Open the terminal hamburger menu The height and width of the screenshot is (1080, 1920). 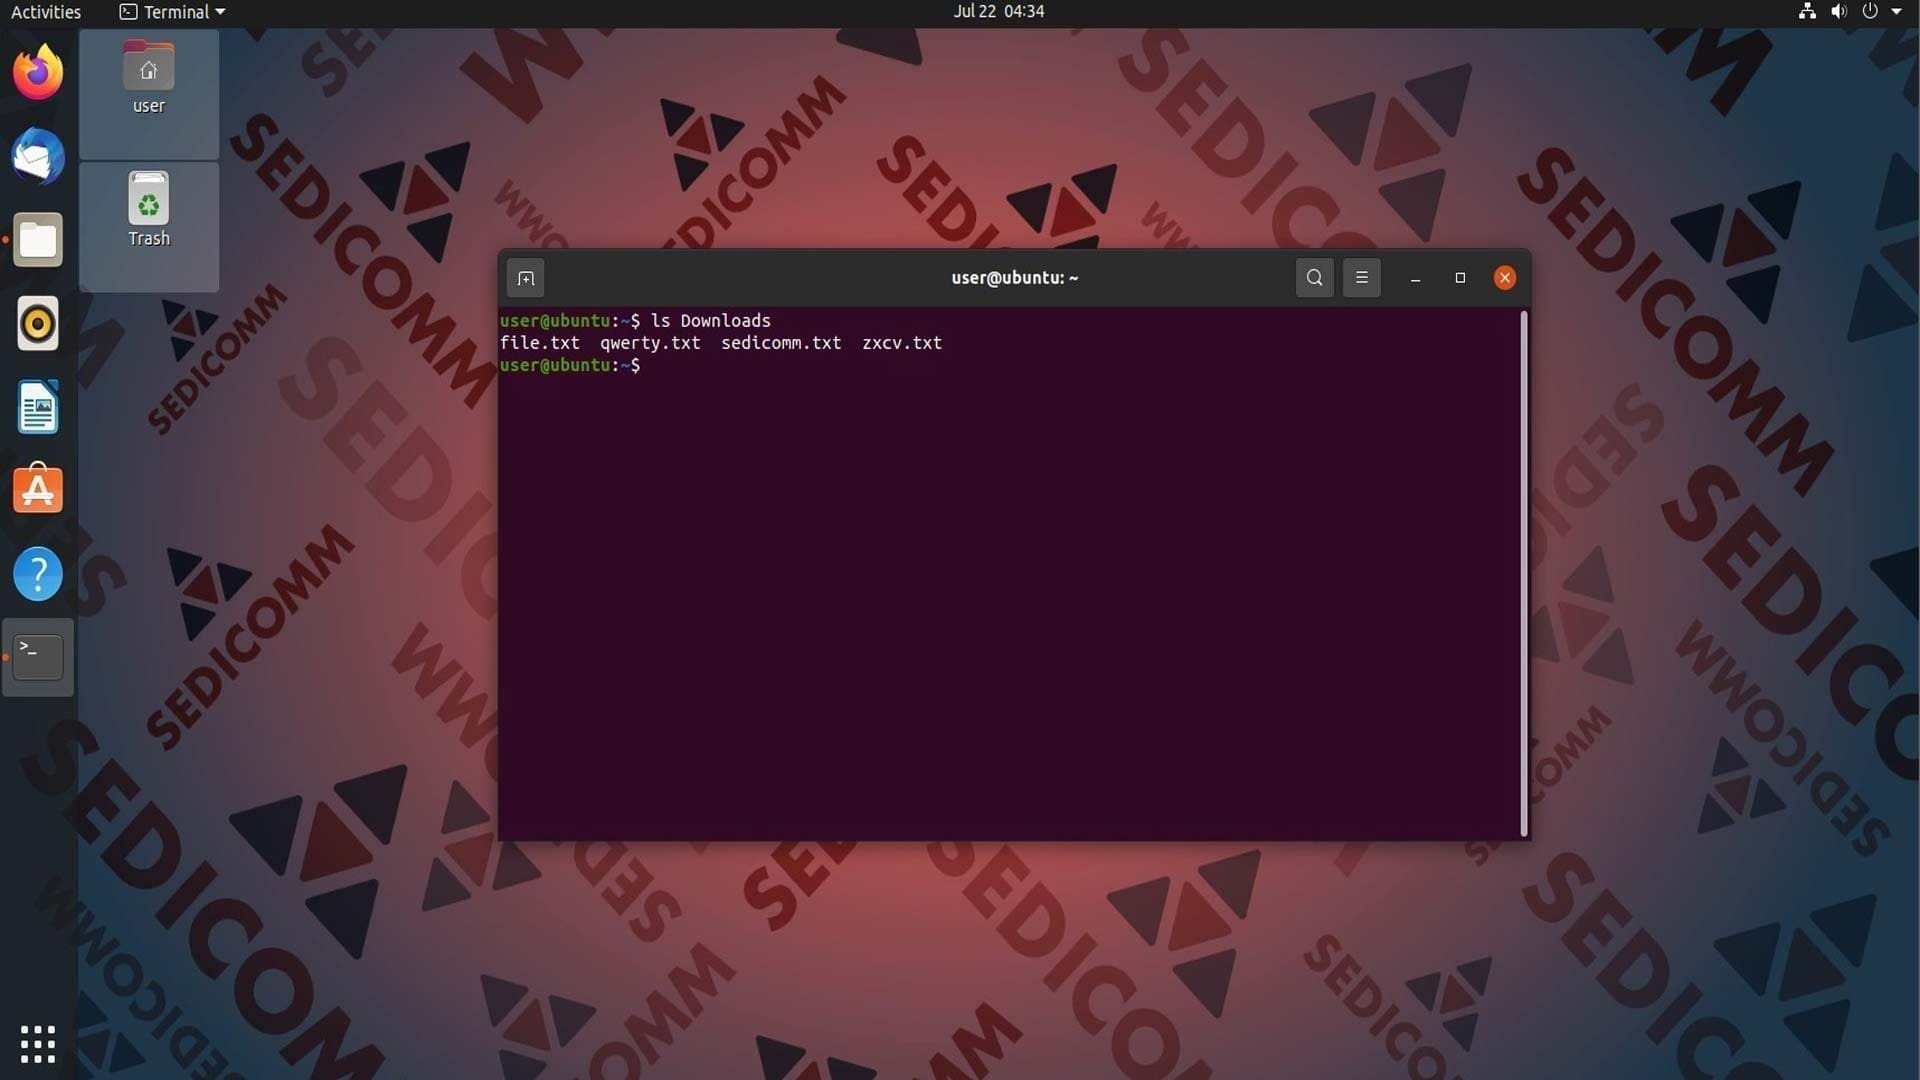coord(1361,278)
